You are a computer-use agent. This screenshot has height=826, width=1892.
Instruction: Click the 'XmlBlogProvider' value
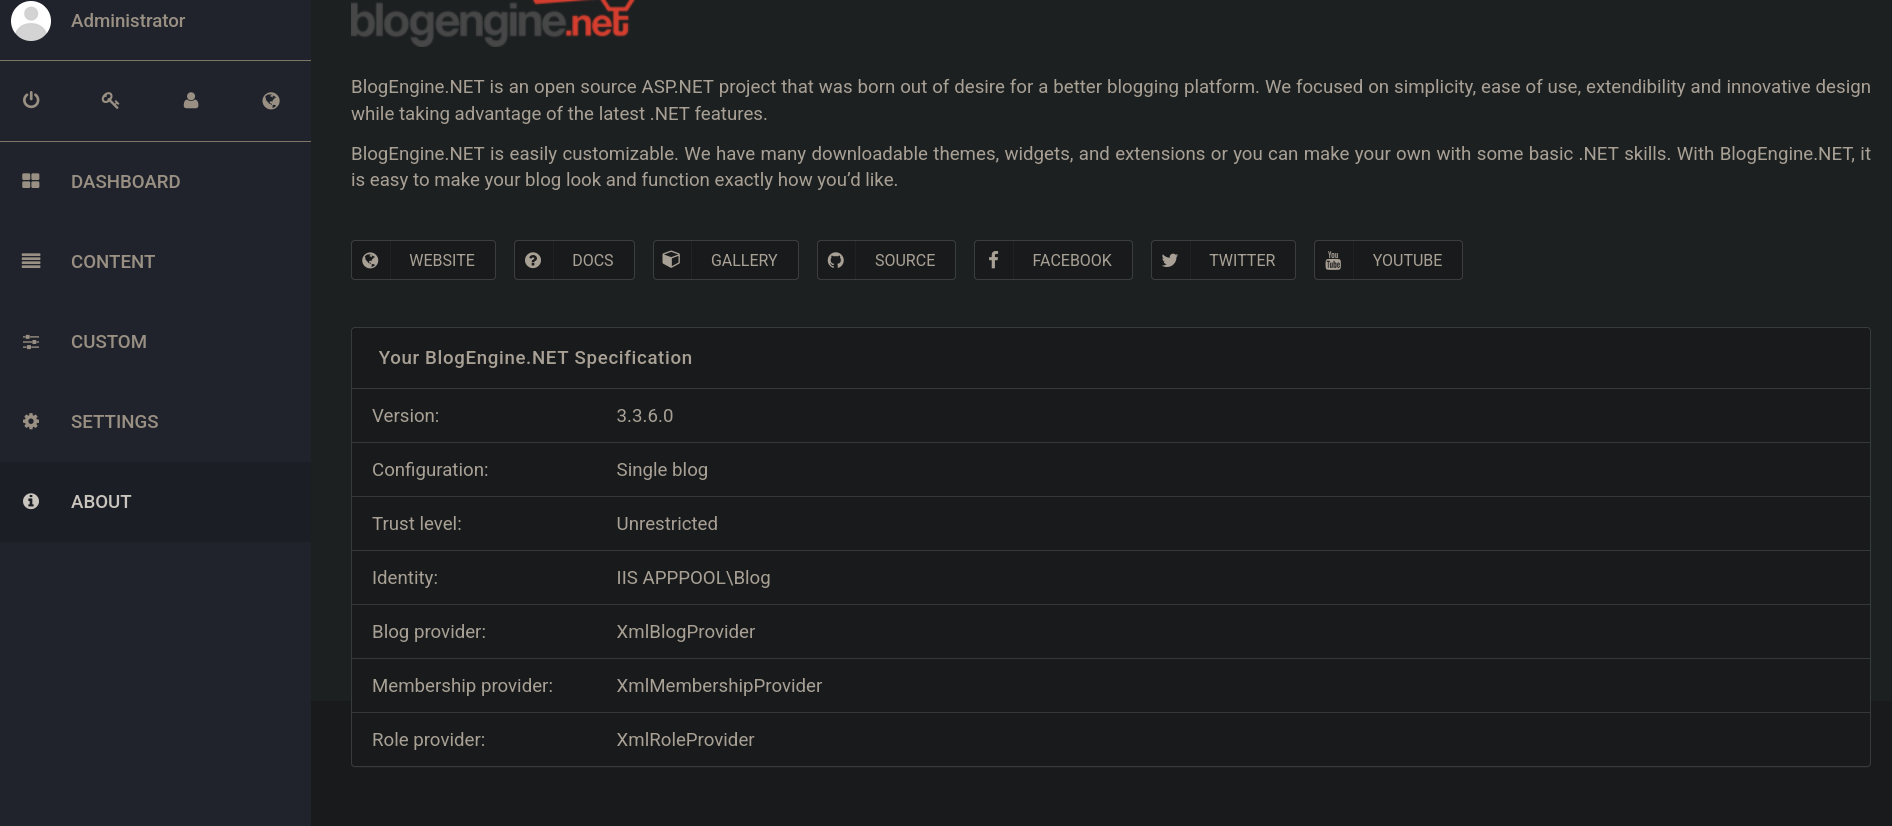686,632
